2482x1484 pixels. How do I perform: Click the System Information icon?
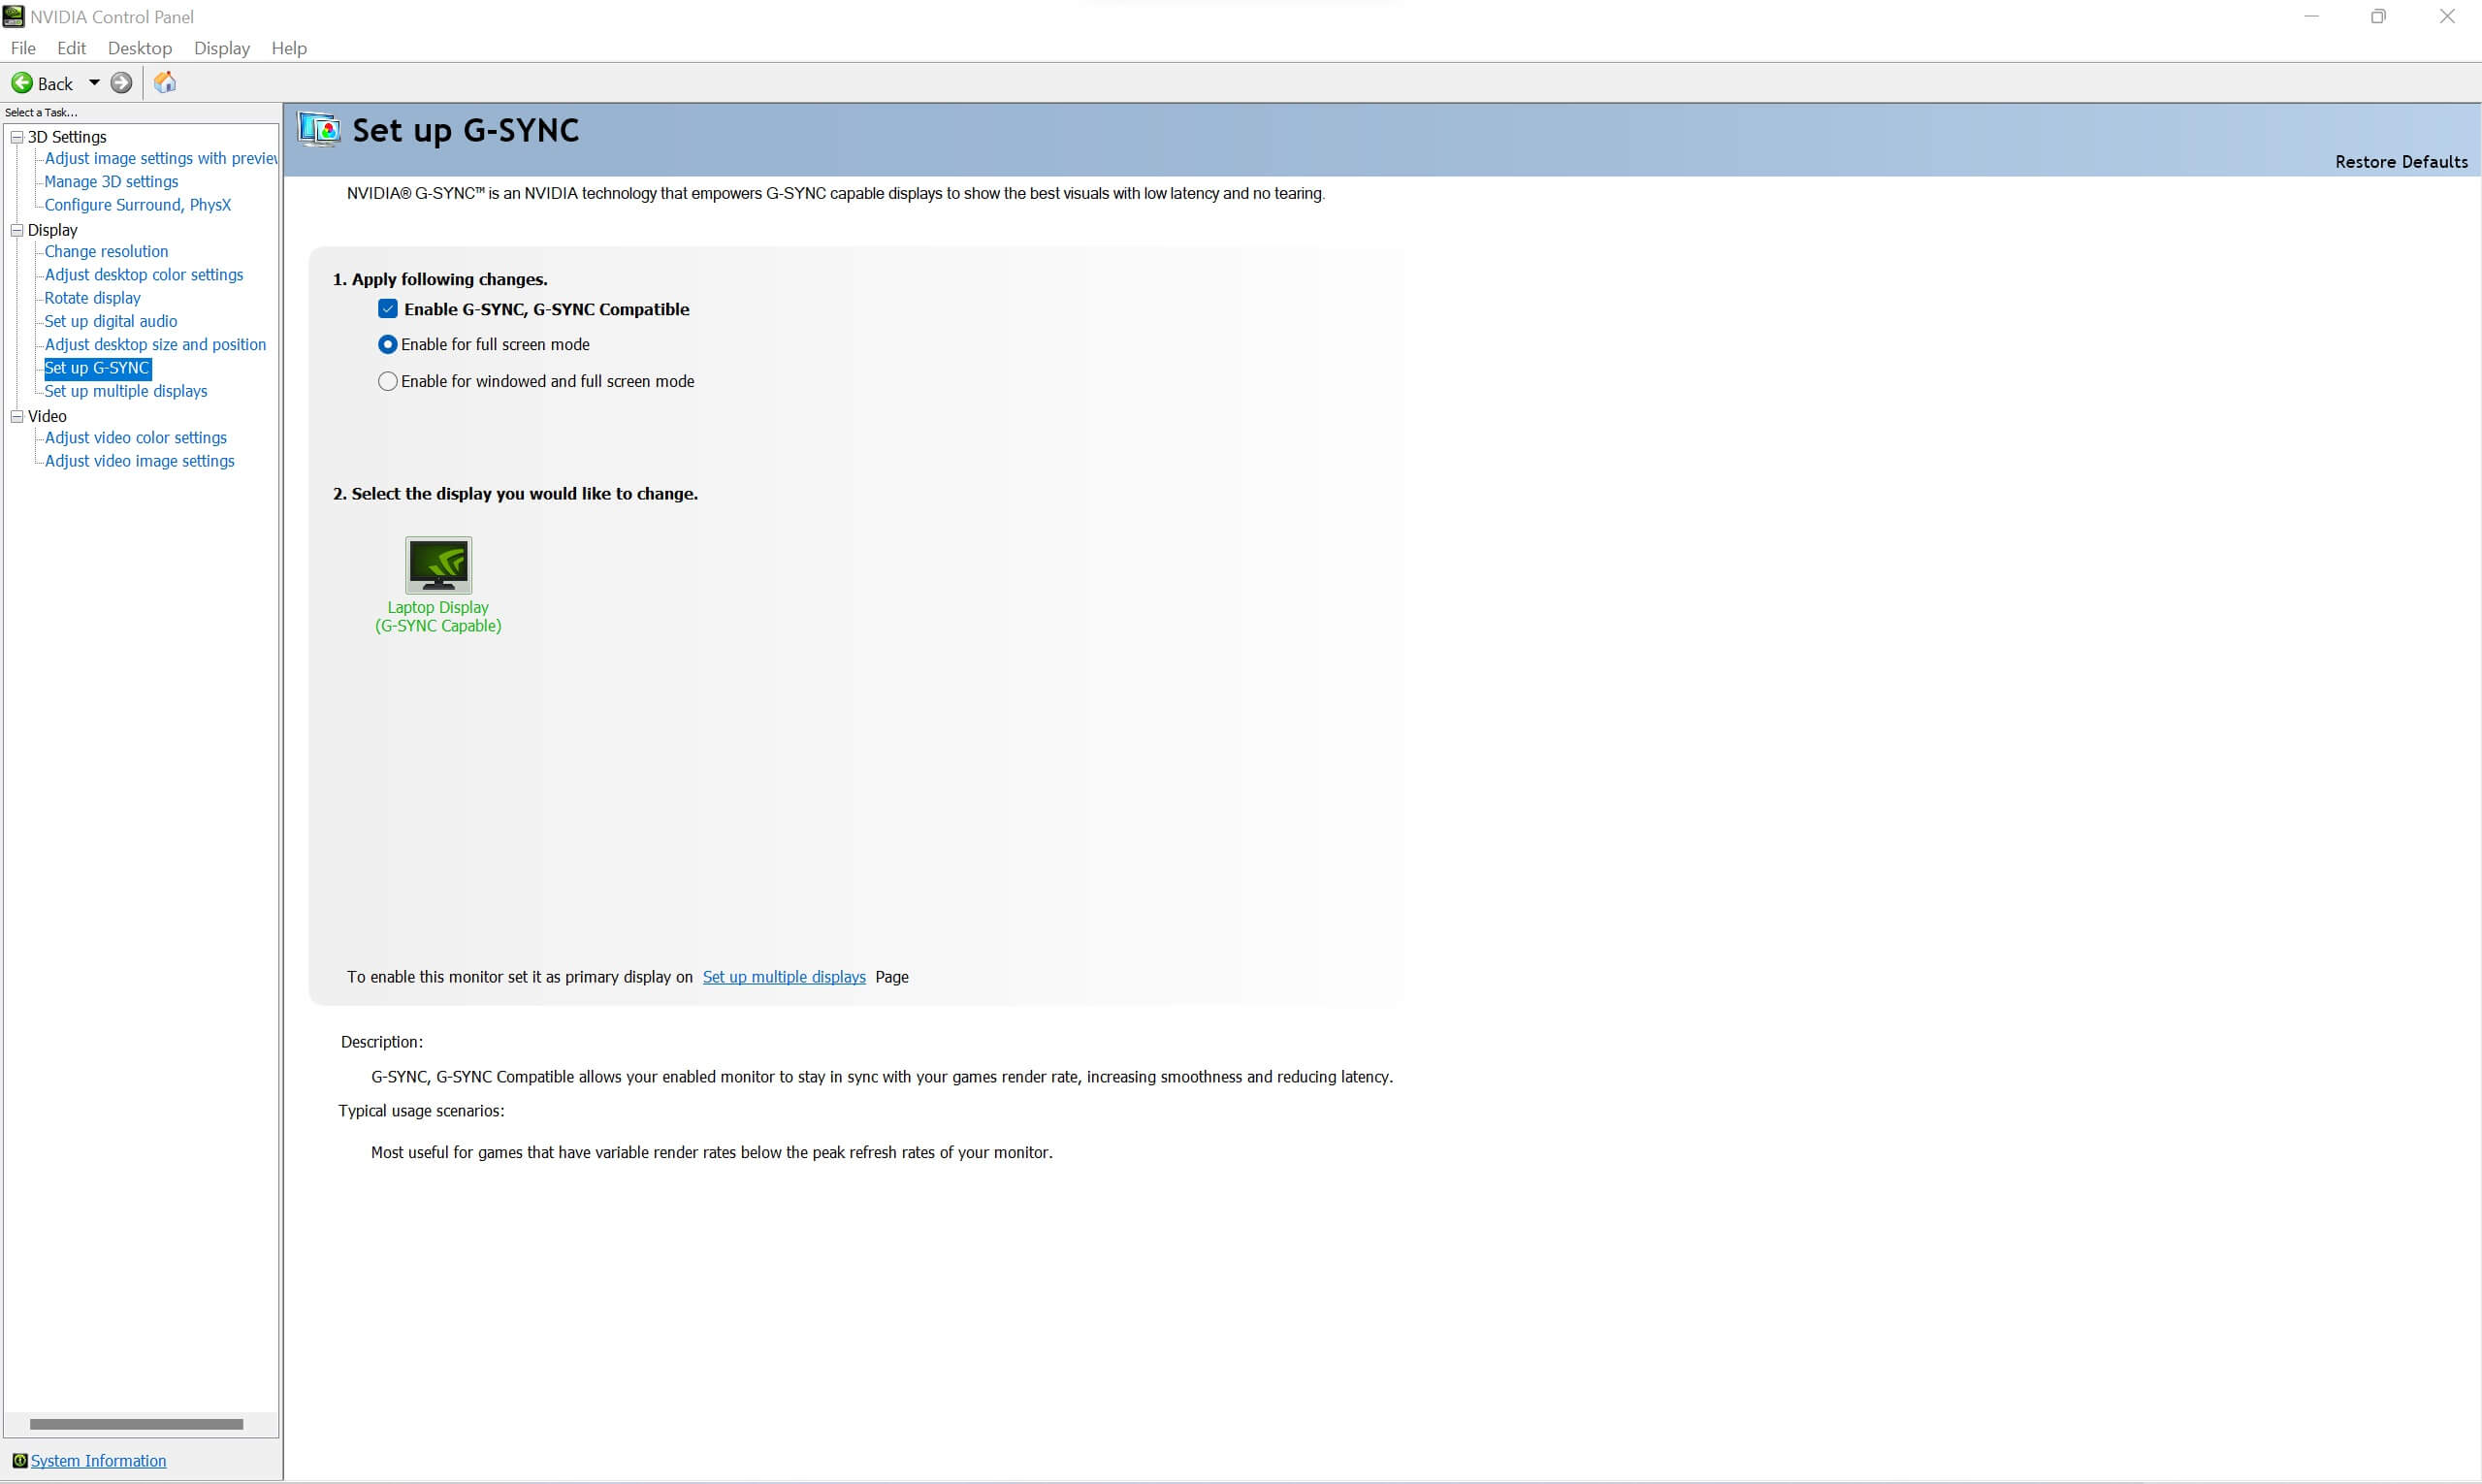[x=19, y=1460]
